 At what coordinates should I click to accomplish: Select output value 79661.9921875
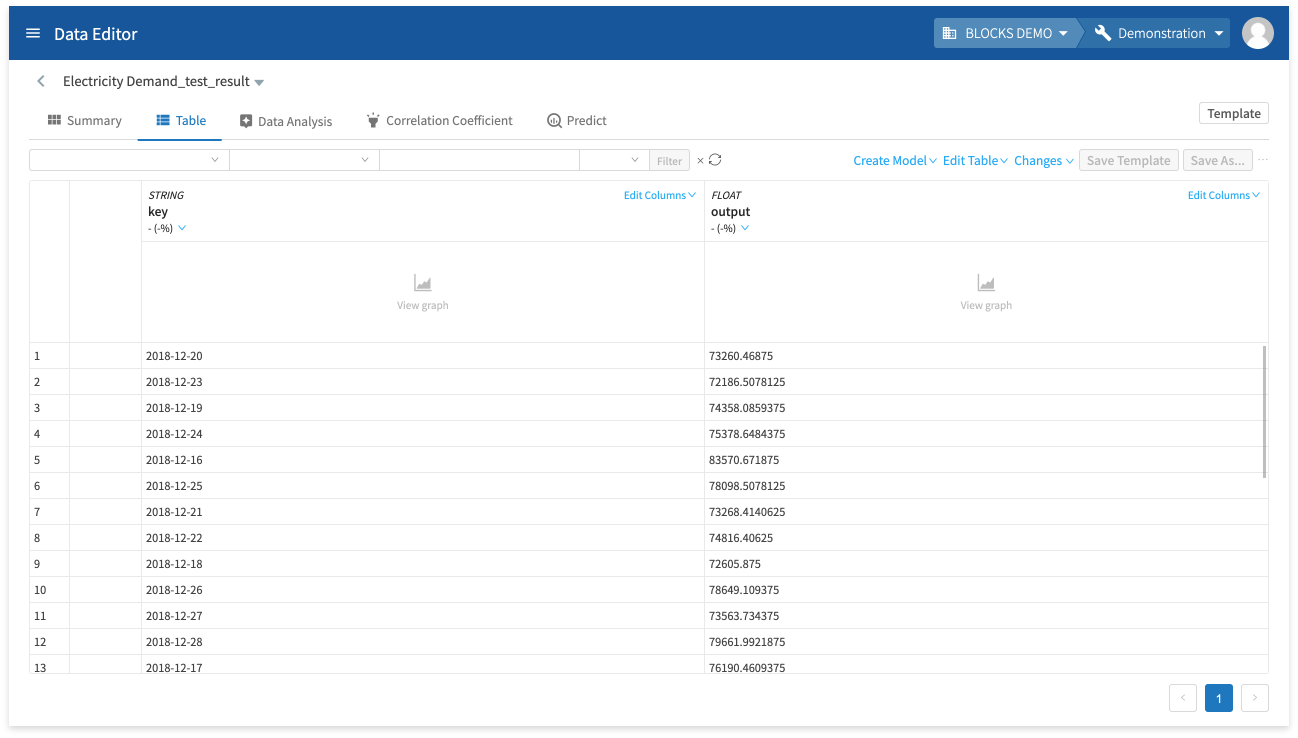[986, 642]
